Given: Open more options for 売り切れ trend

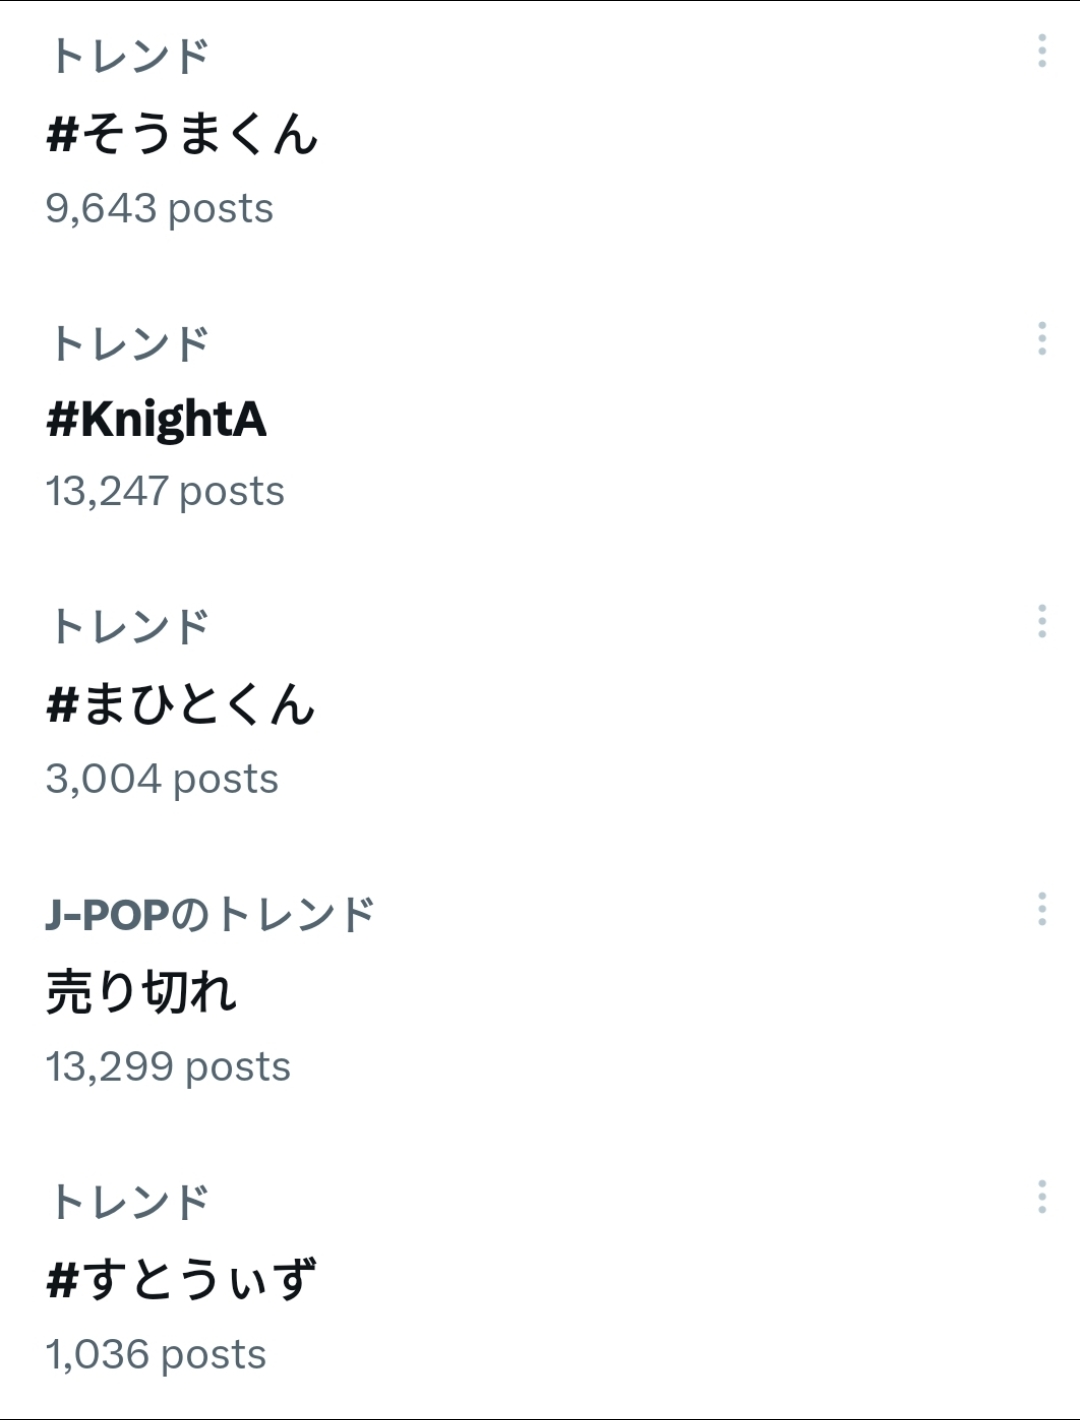Looking at the screenshot, I should (x=1042, y=909).
